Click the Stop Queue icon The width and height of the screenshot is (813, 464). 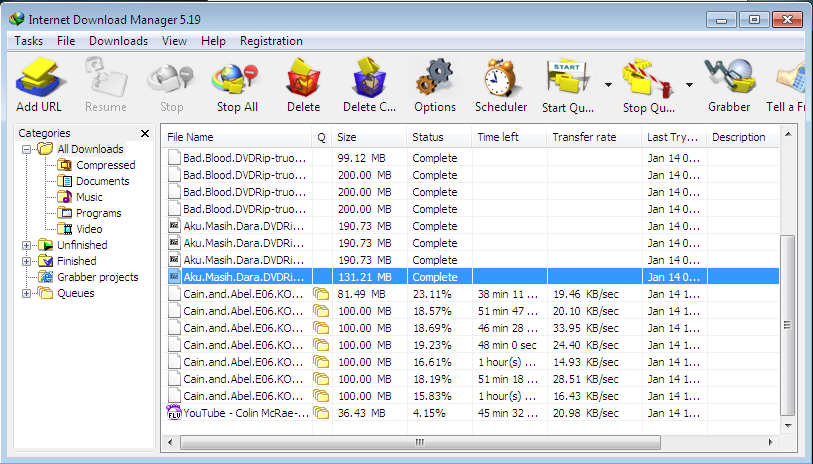point(649,79)
